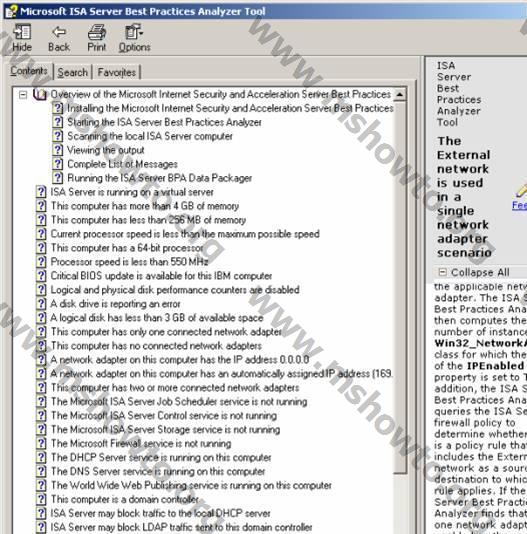Open 'ISA Server Control service is not running' topic
The image size is (527, 534).
pyautogui.click(x=164, y=416)
